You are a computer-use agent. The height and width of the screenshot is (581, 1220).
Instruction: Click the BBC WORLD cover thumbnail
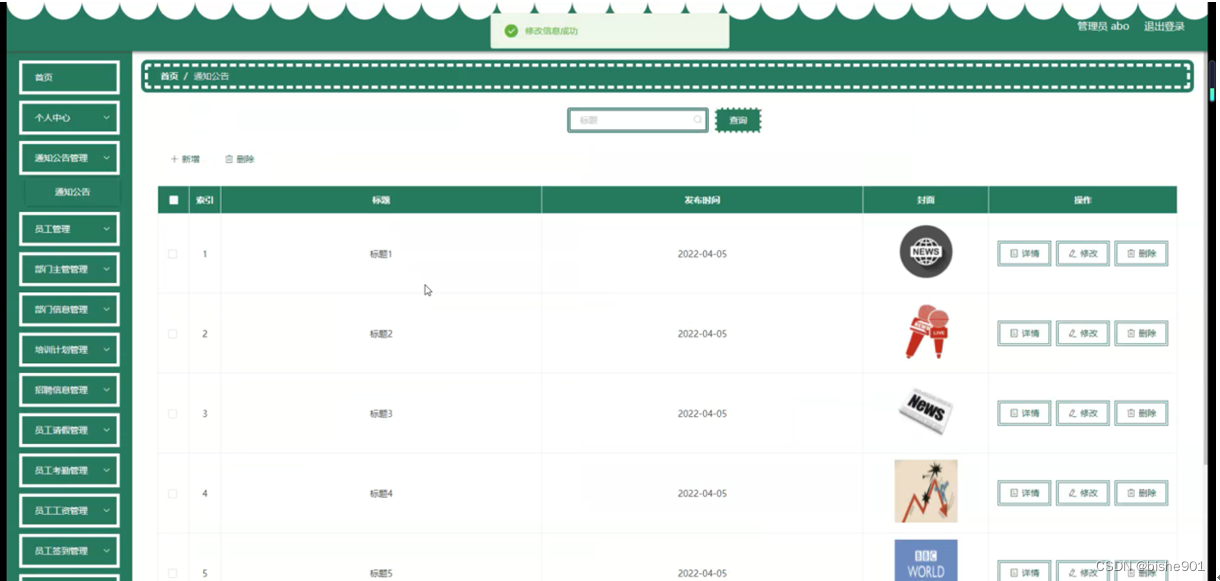pyautogui.click(x=926, y=560)
